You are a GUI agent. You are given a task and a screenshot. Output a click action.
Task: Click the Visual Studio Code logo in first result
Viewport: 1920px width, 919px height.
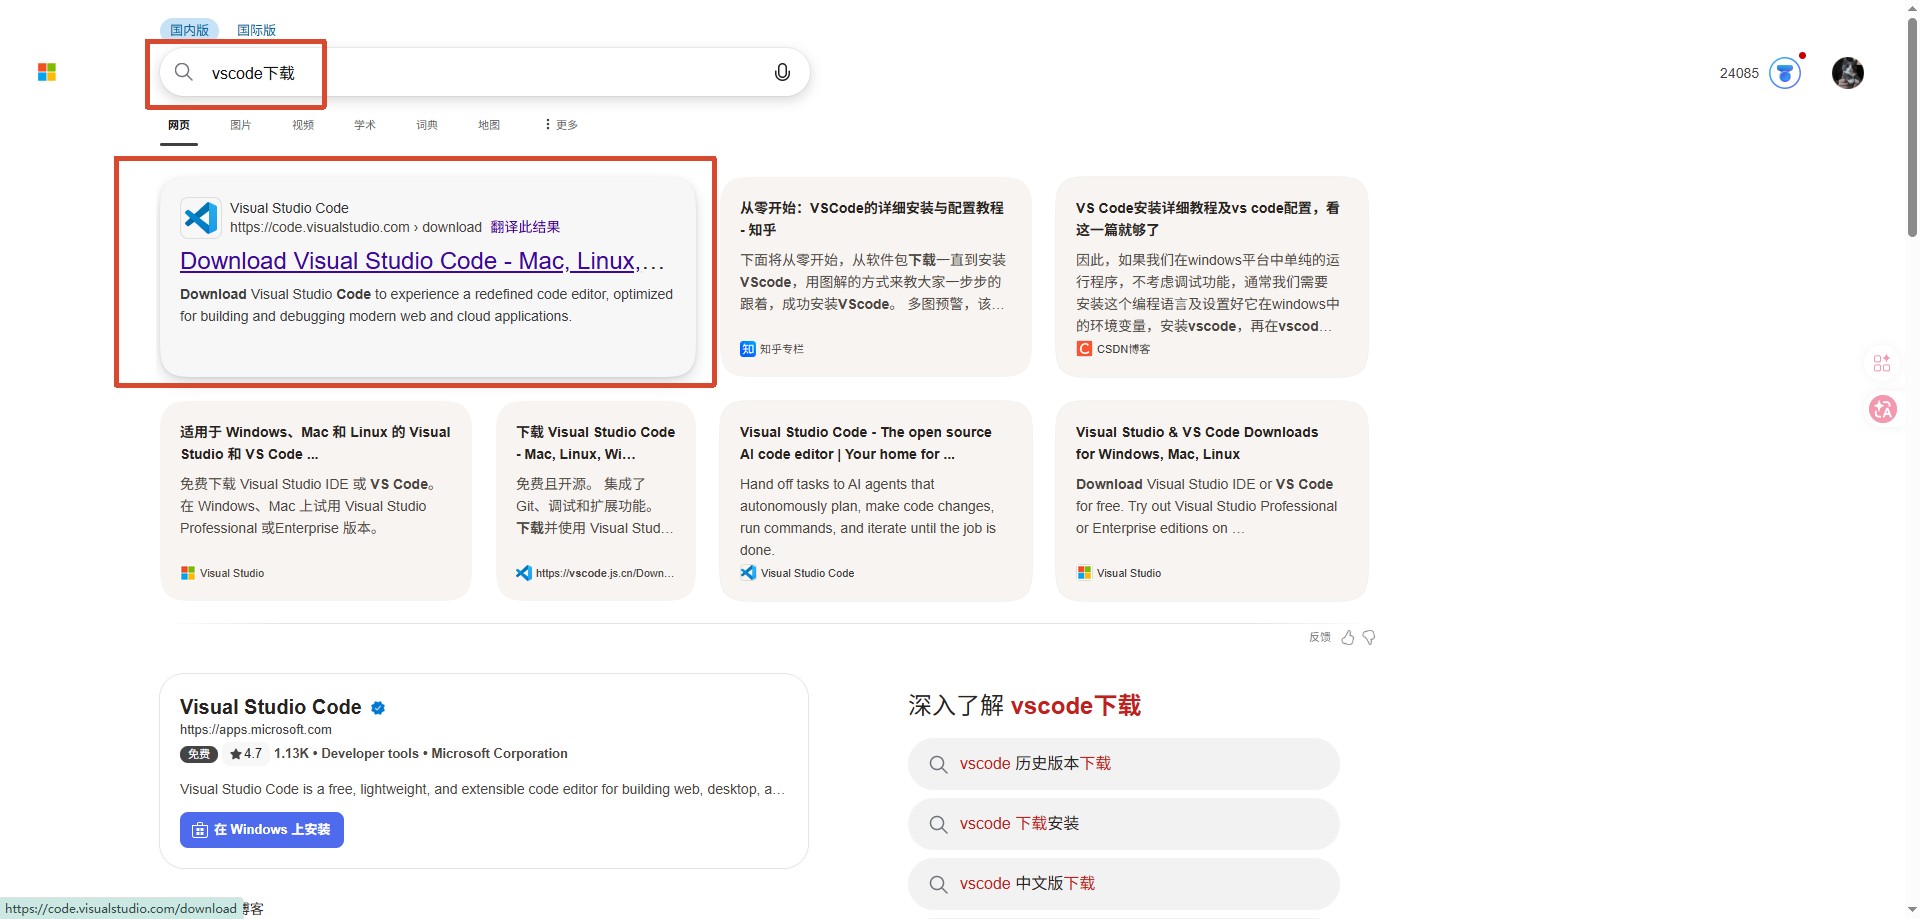[201, 217]
